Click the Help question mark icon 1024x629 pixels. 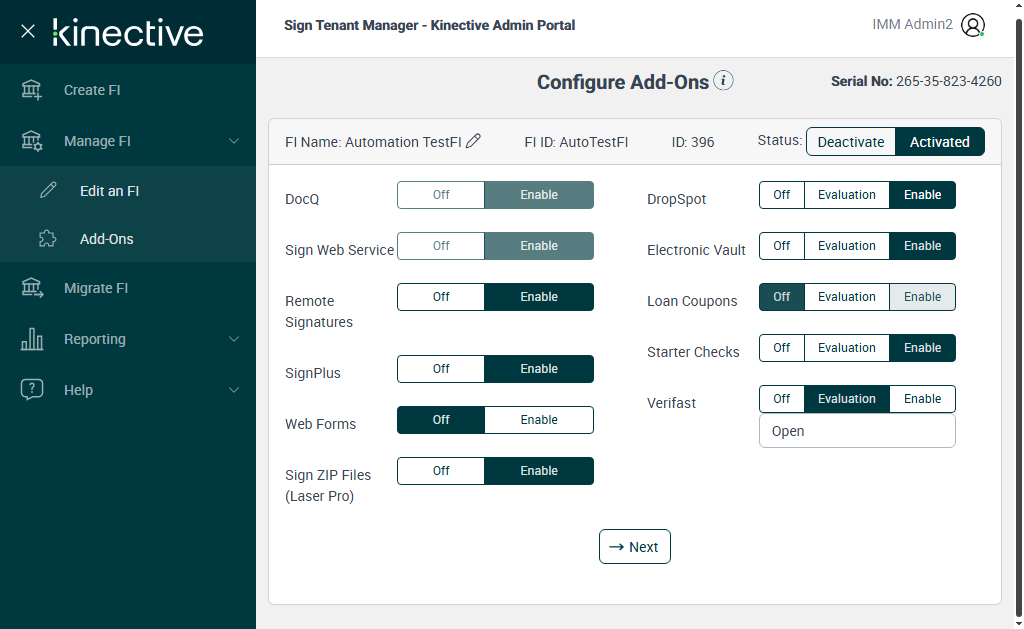point(31,389)
